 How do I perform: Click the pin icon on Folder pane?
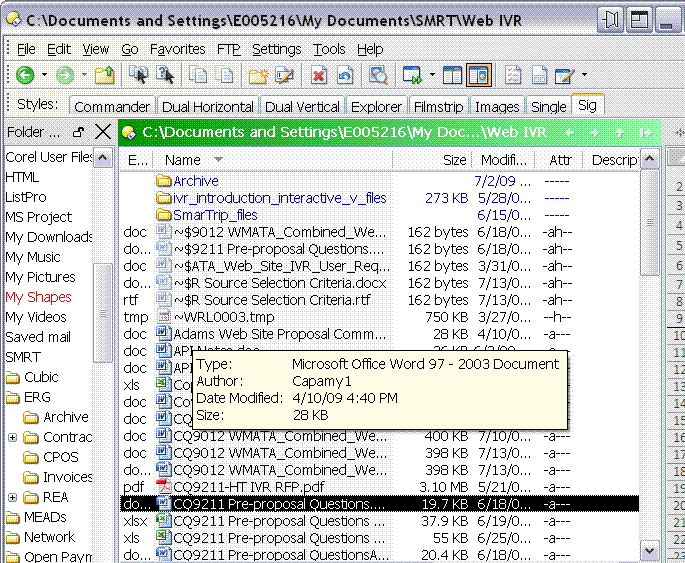click(79, 132)
